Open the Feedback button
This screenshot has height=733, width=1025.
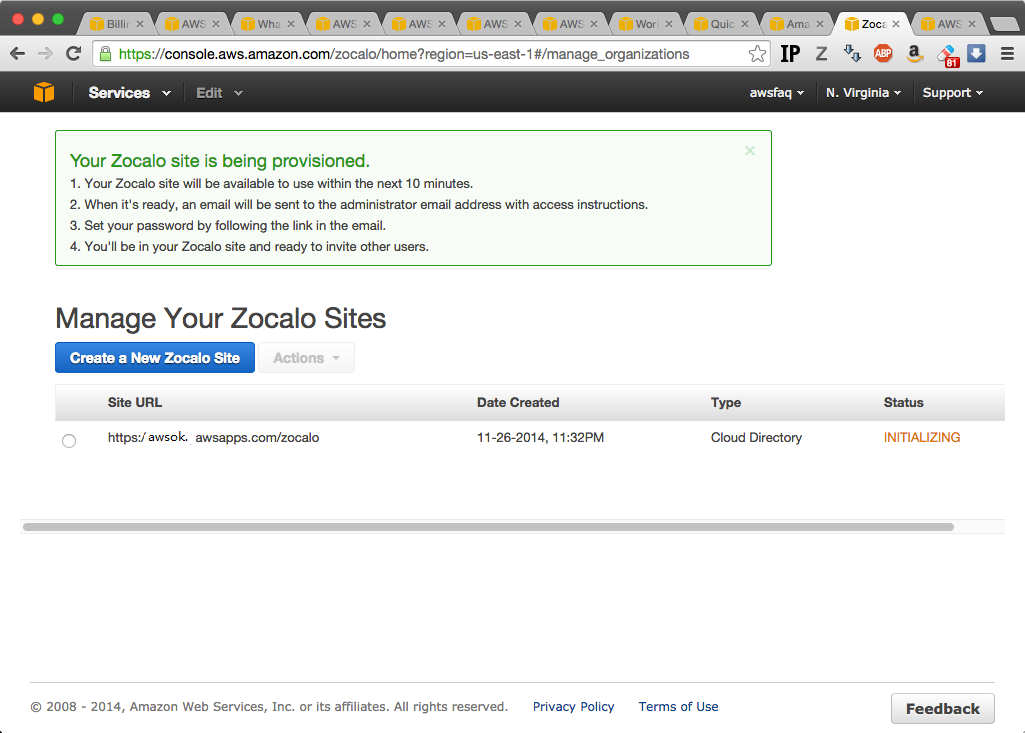click(x=943, y=708)
